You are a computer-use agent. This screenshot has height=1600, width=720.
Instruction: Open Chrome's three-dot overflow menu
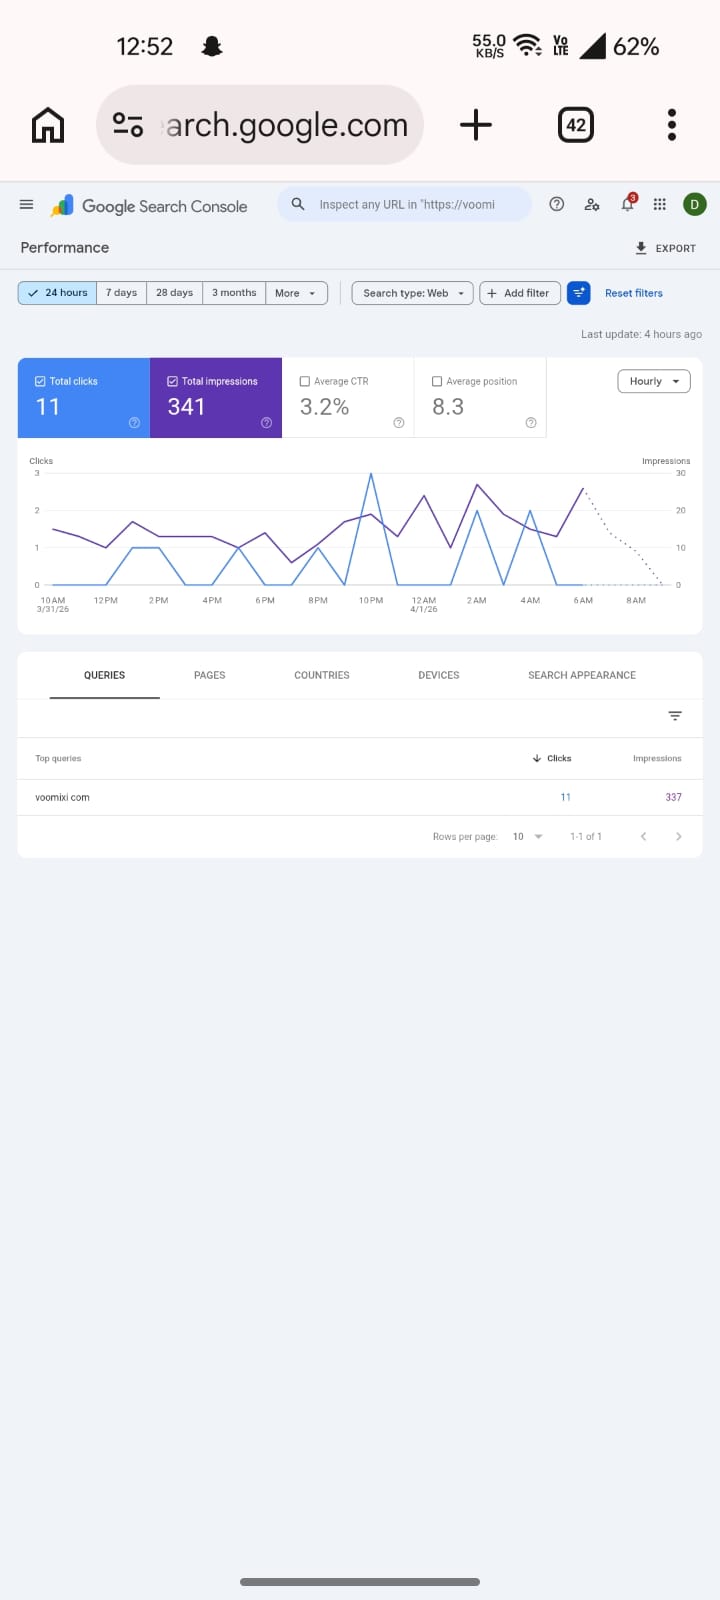point(672,125)
